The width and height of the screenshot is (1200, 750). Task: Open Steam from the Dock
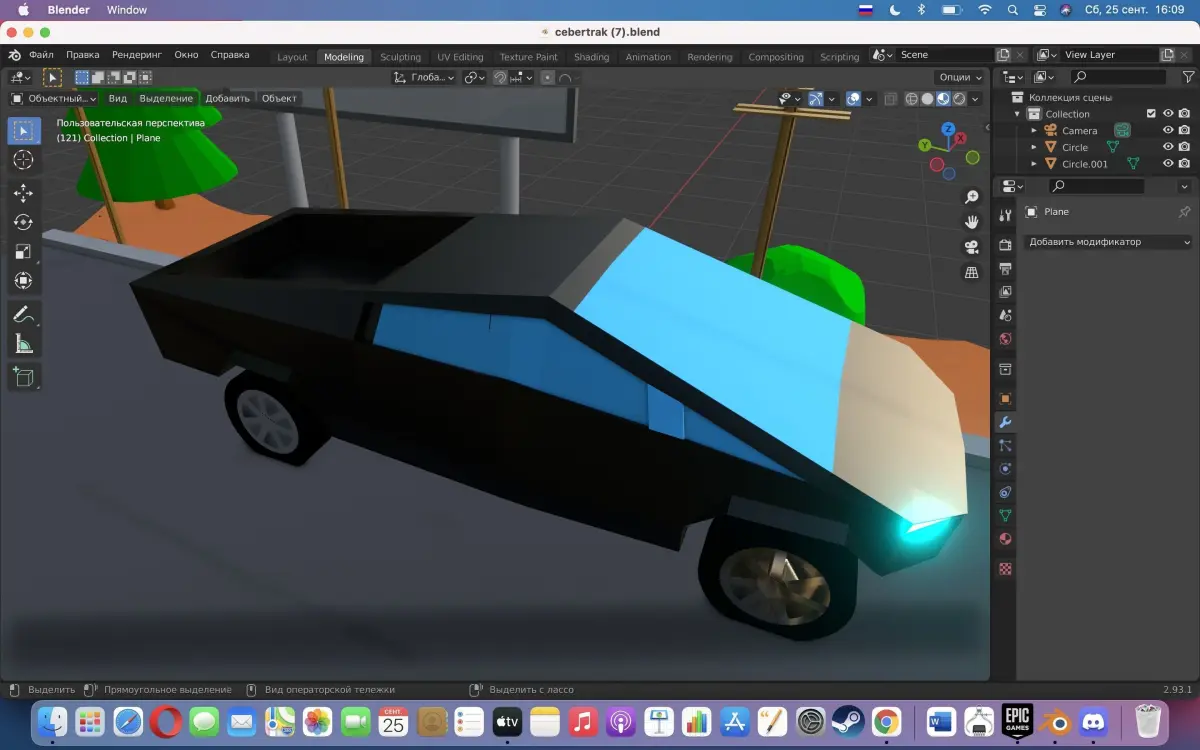848,721
